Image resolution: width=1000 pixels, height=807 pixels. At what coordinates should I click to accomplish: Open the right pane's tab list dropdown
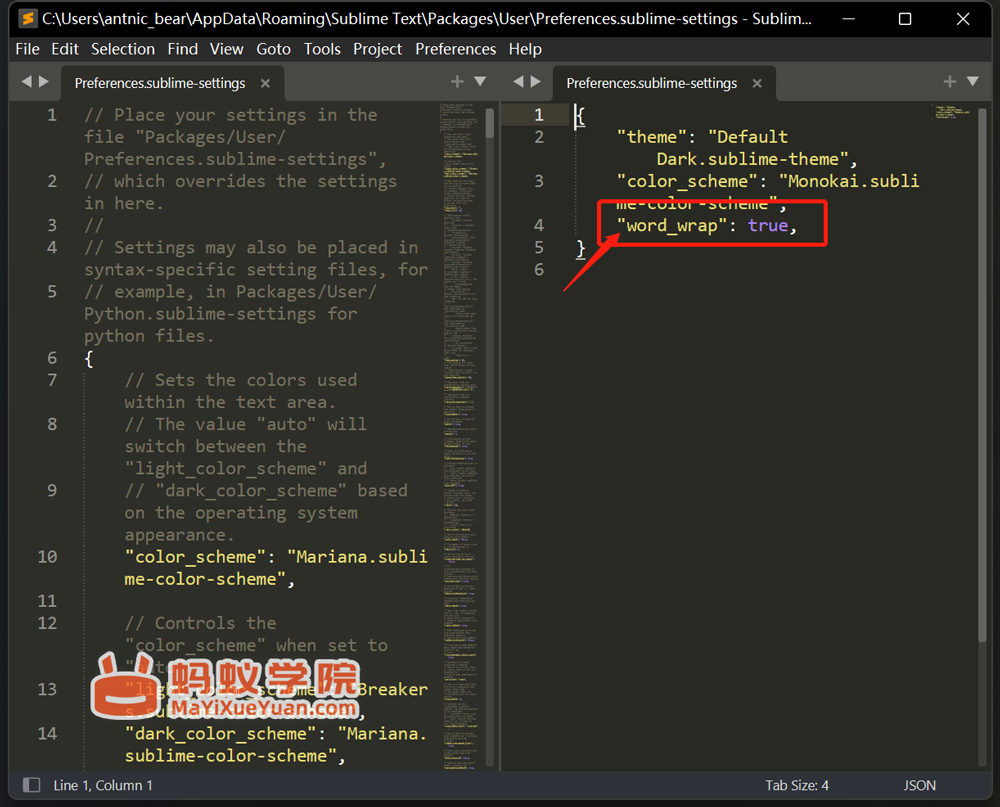click(x=973, y=82)
